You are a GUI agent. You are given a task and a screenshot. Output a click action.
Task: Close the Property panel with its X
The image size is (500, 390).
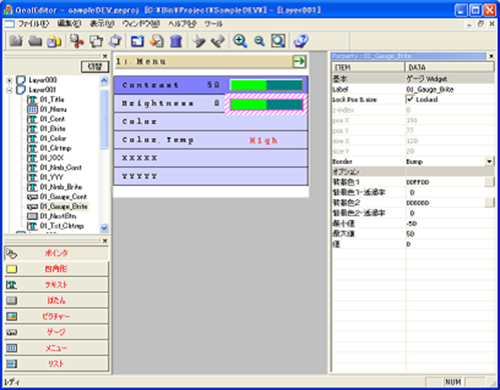click(491, 56)
